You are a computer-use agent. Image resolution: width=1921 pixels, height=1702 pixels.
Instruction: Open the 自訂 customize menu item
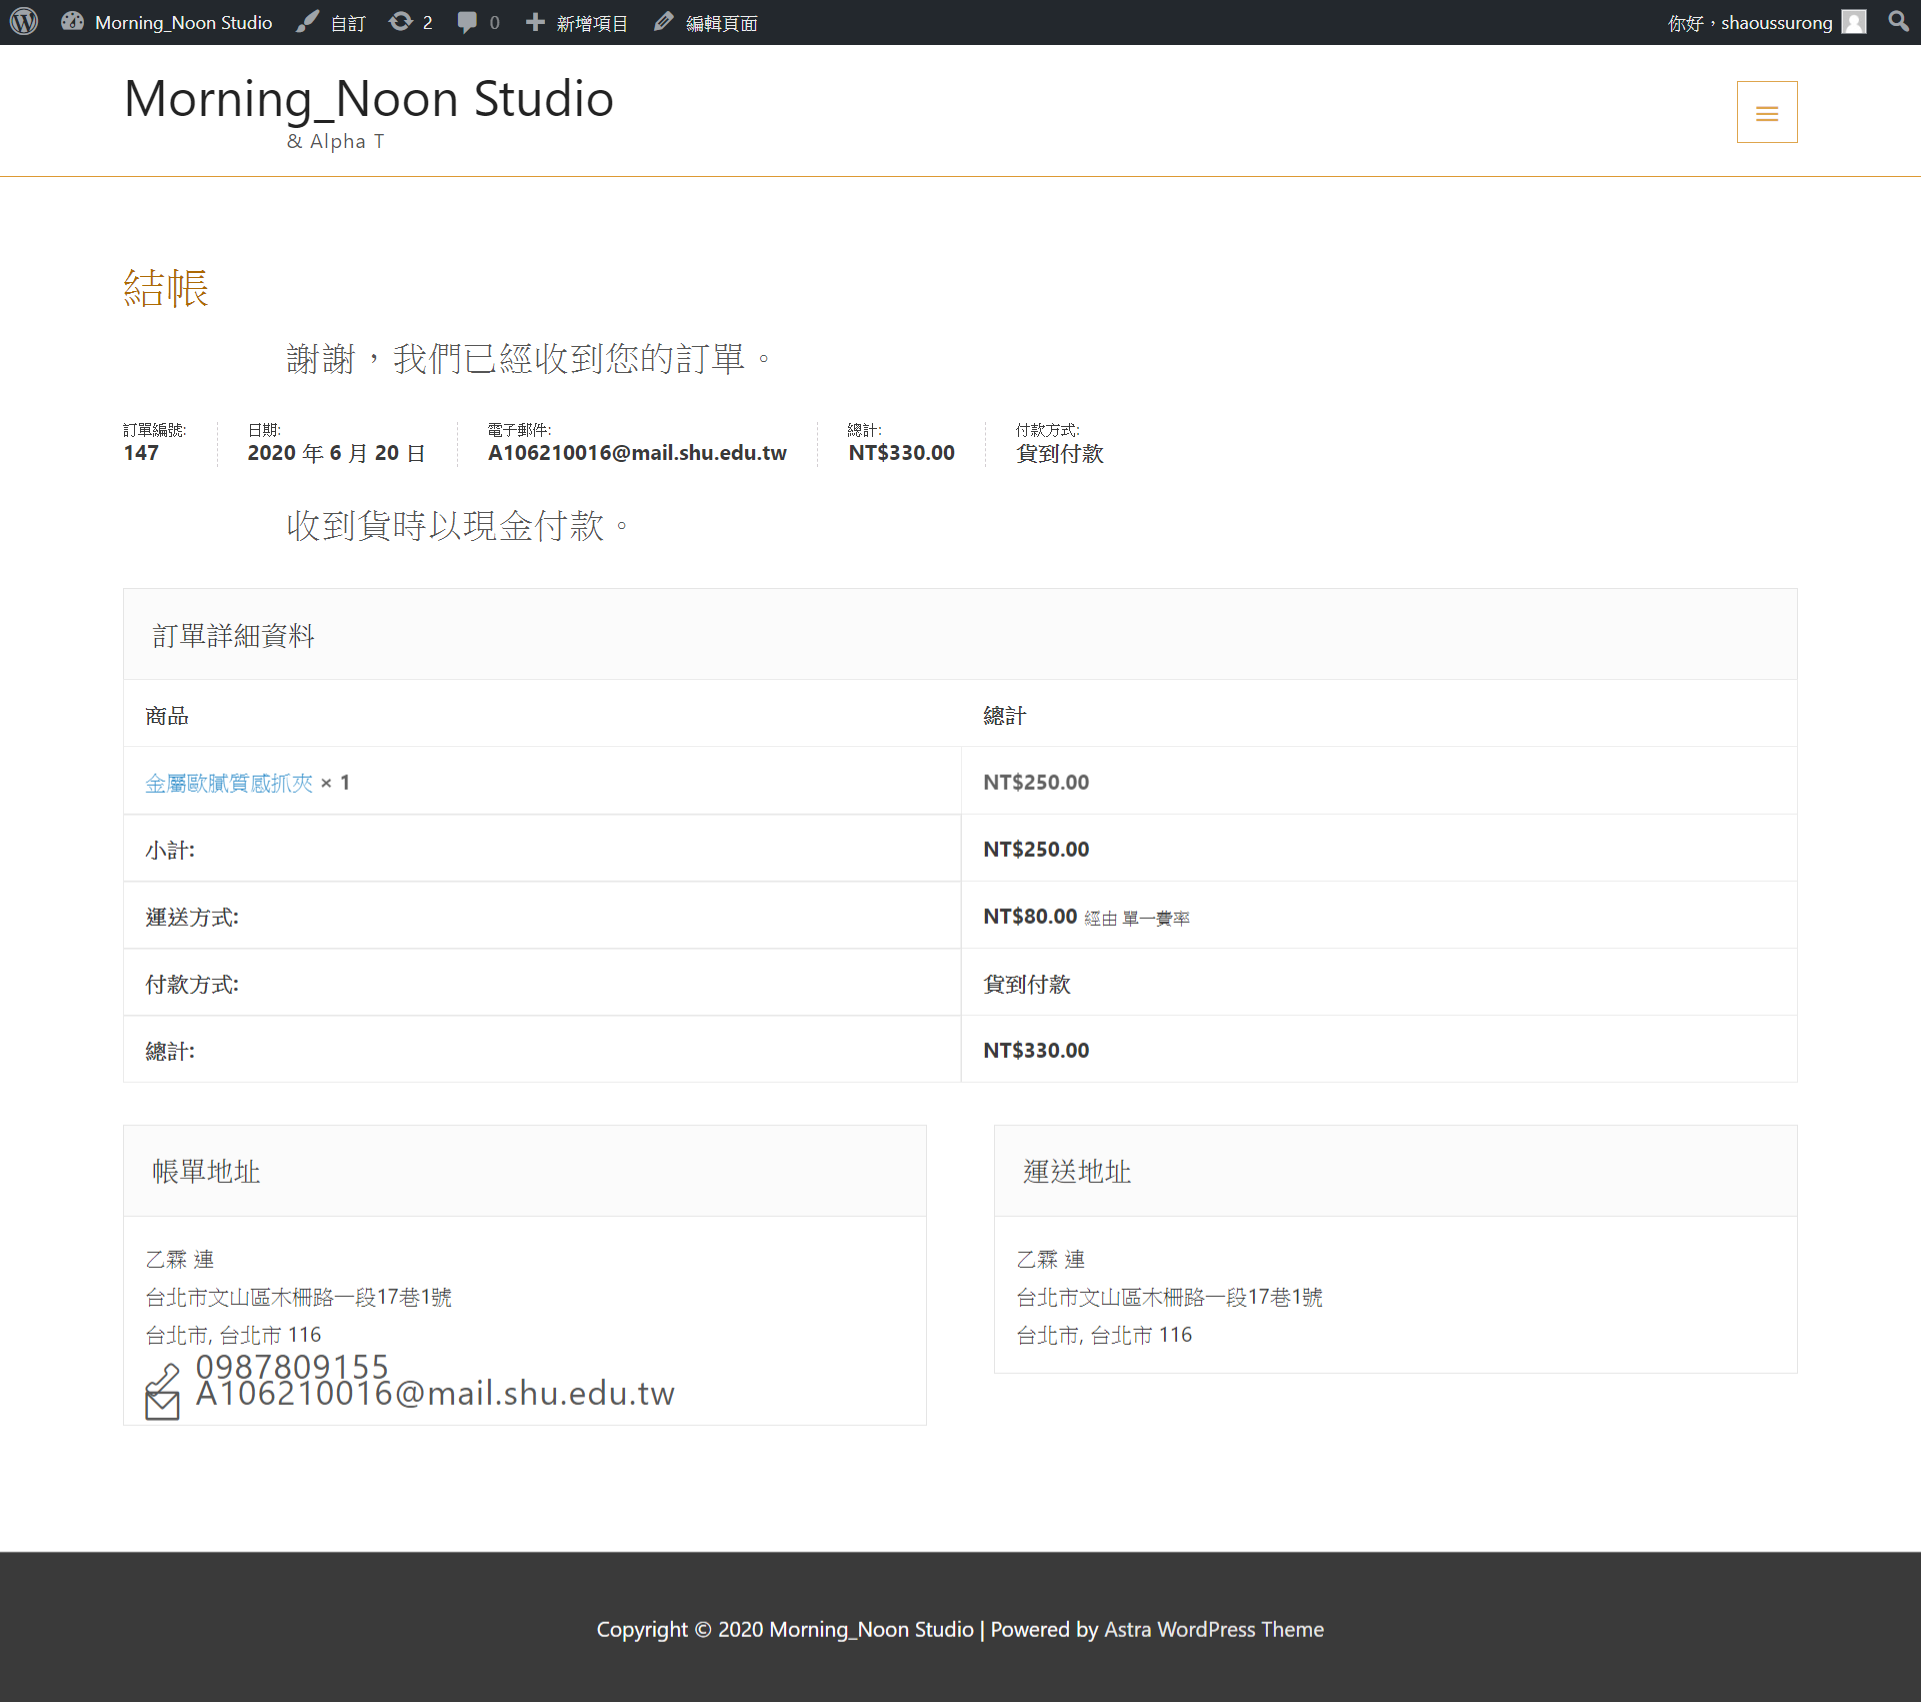[347, 23]
